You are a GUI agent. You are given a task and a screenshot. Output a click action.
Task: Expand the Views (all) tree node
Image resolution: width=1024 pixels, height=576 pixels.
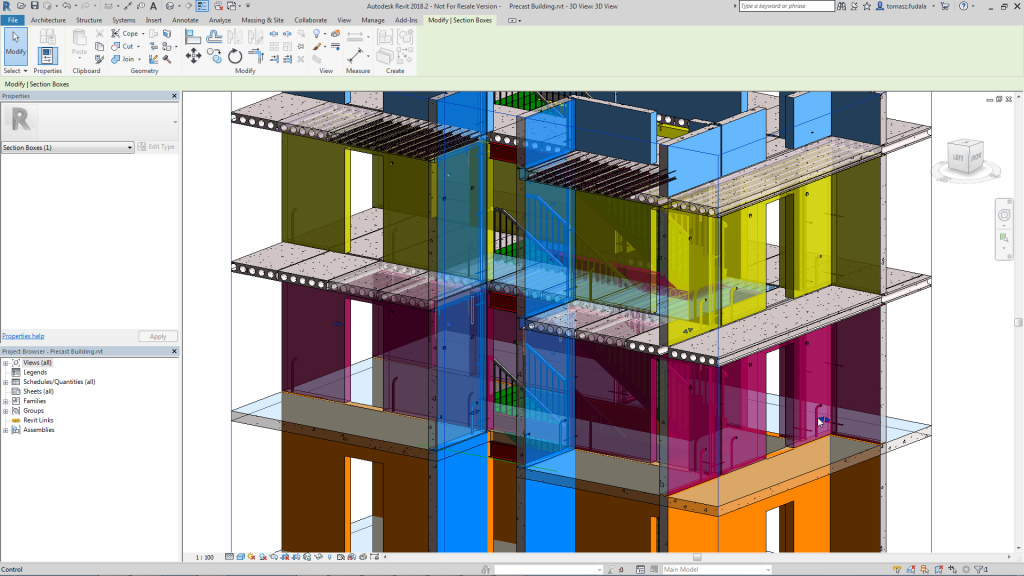6,362
